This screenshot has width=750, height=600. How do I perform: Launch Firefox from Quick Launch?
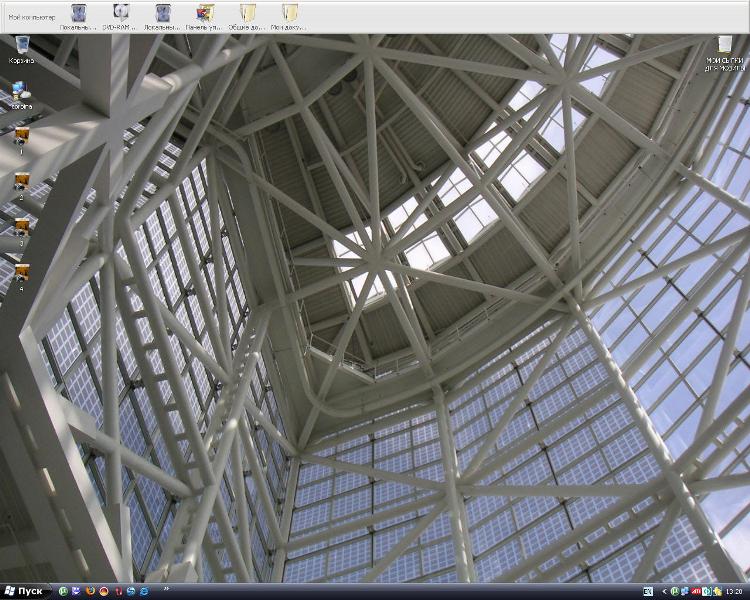click(90, 591)
